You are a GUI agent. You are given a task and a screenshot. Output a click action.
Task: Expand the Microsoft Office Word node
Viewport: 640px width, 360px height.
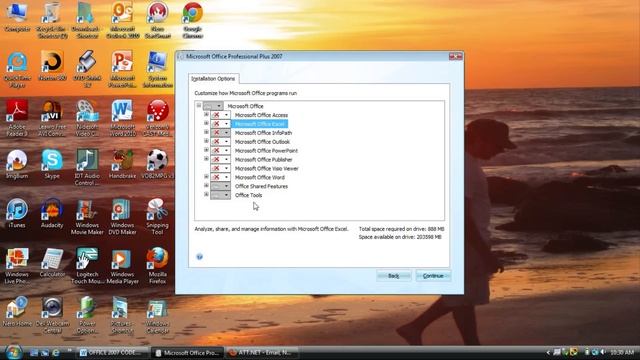pos(206,177)
